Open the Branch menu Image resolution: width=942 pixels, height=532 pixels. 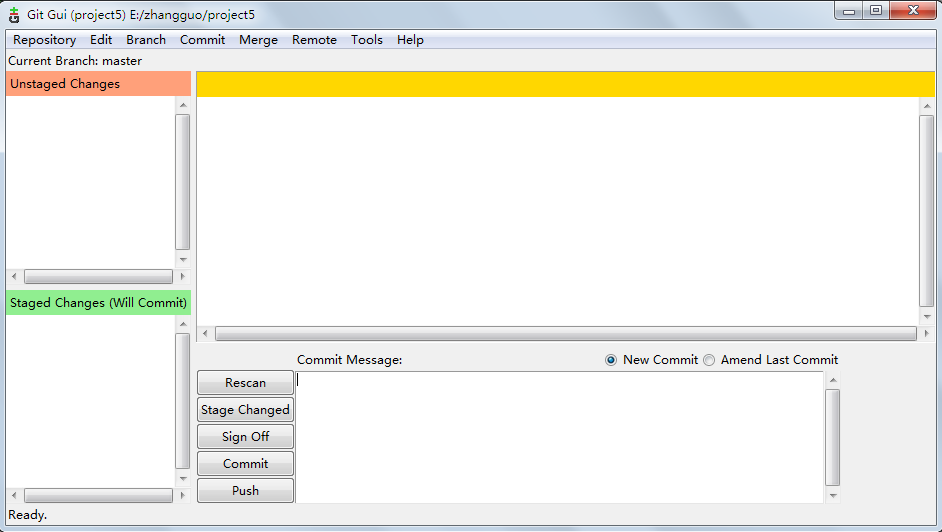click(146, 40)
